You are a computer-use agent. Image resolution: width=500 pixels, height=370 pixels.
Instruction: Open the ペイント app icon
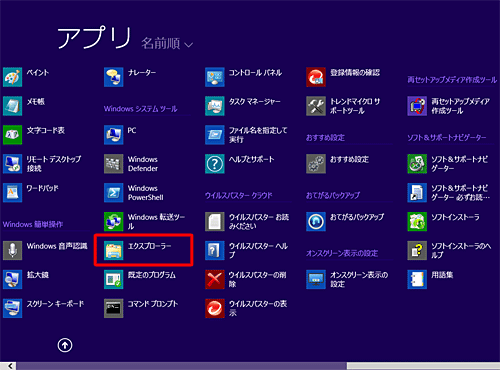(x=13, y=77)
